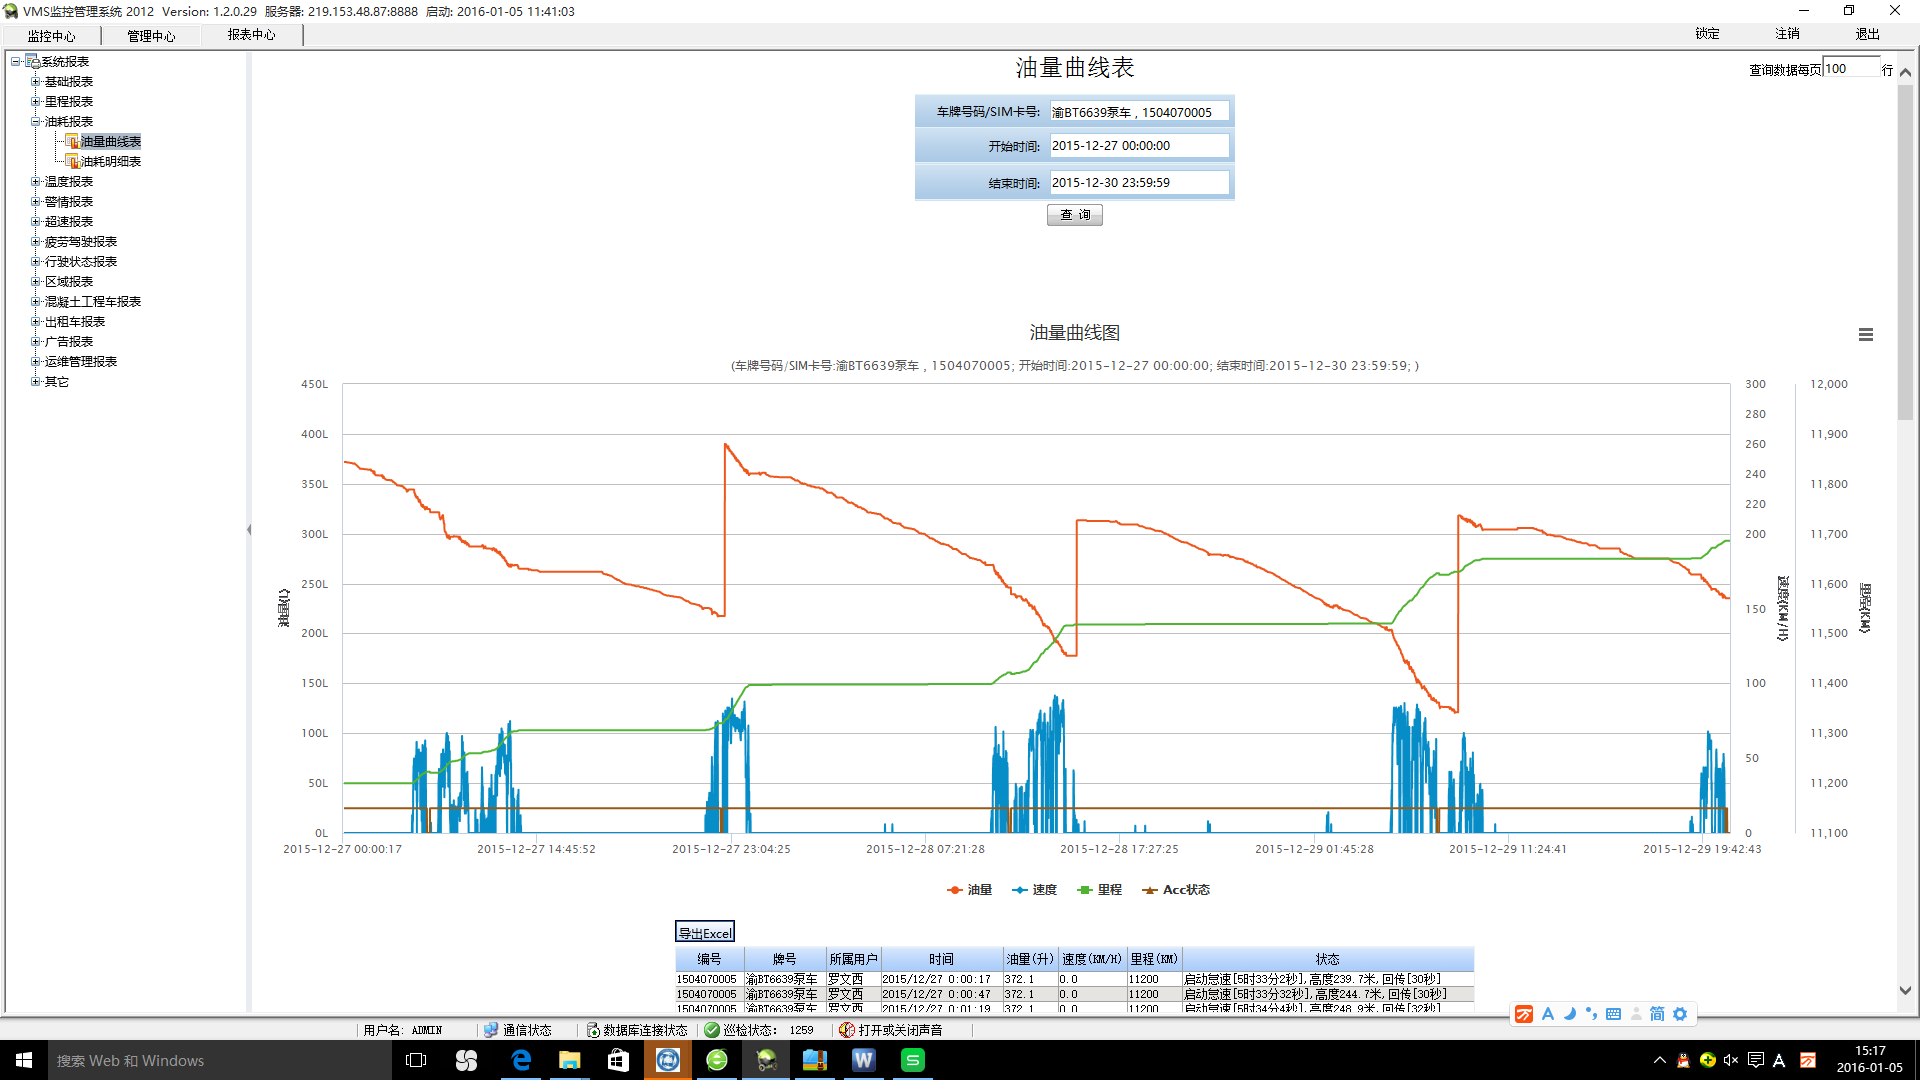The image size is (1920, 1080).
Task: Click the 结束时间 end time field
Action: 1139,183
